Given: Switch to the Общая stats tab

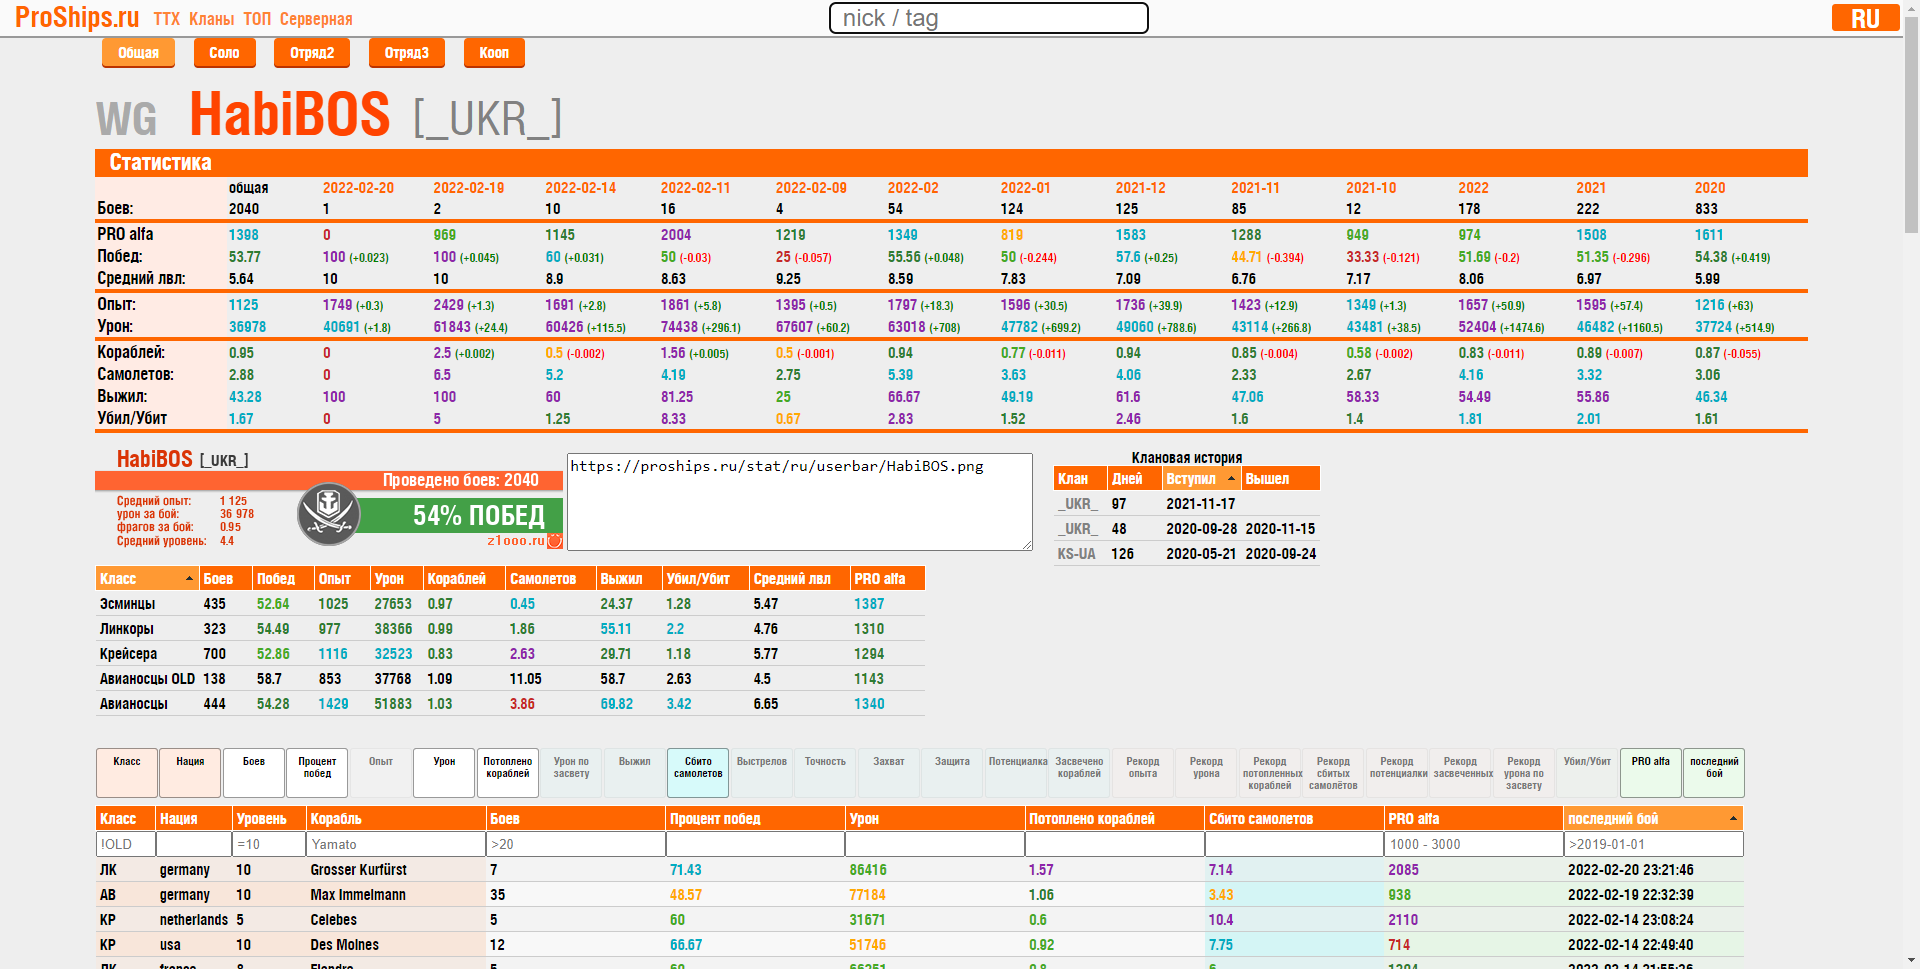Looking at the screenshot, I should [138, 53].
